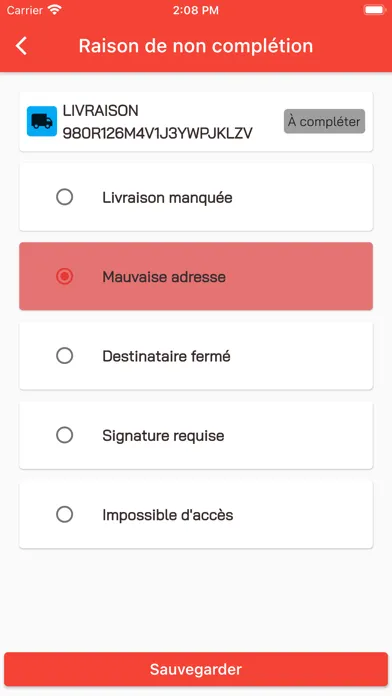Open the LIVRAISON 980R126M4V1J3YWPJKLZV card
Viewport: 392px width, 696px height.
tap(196, 122)
